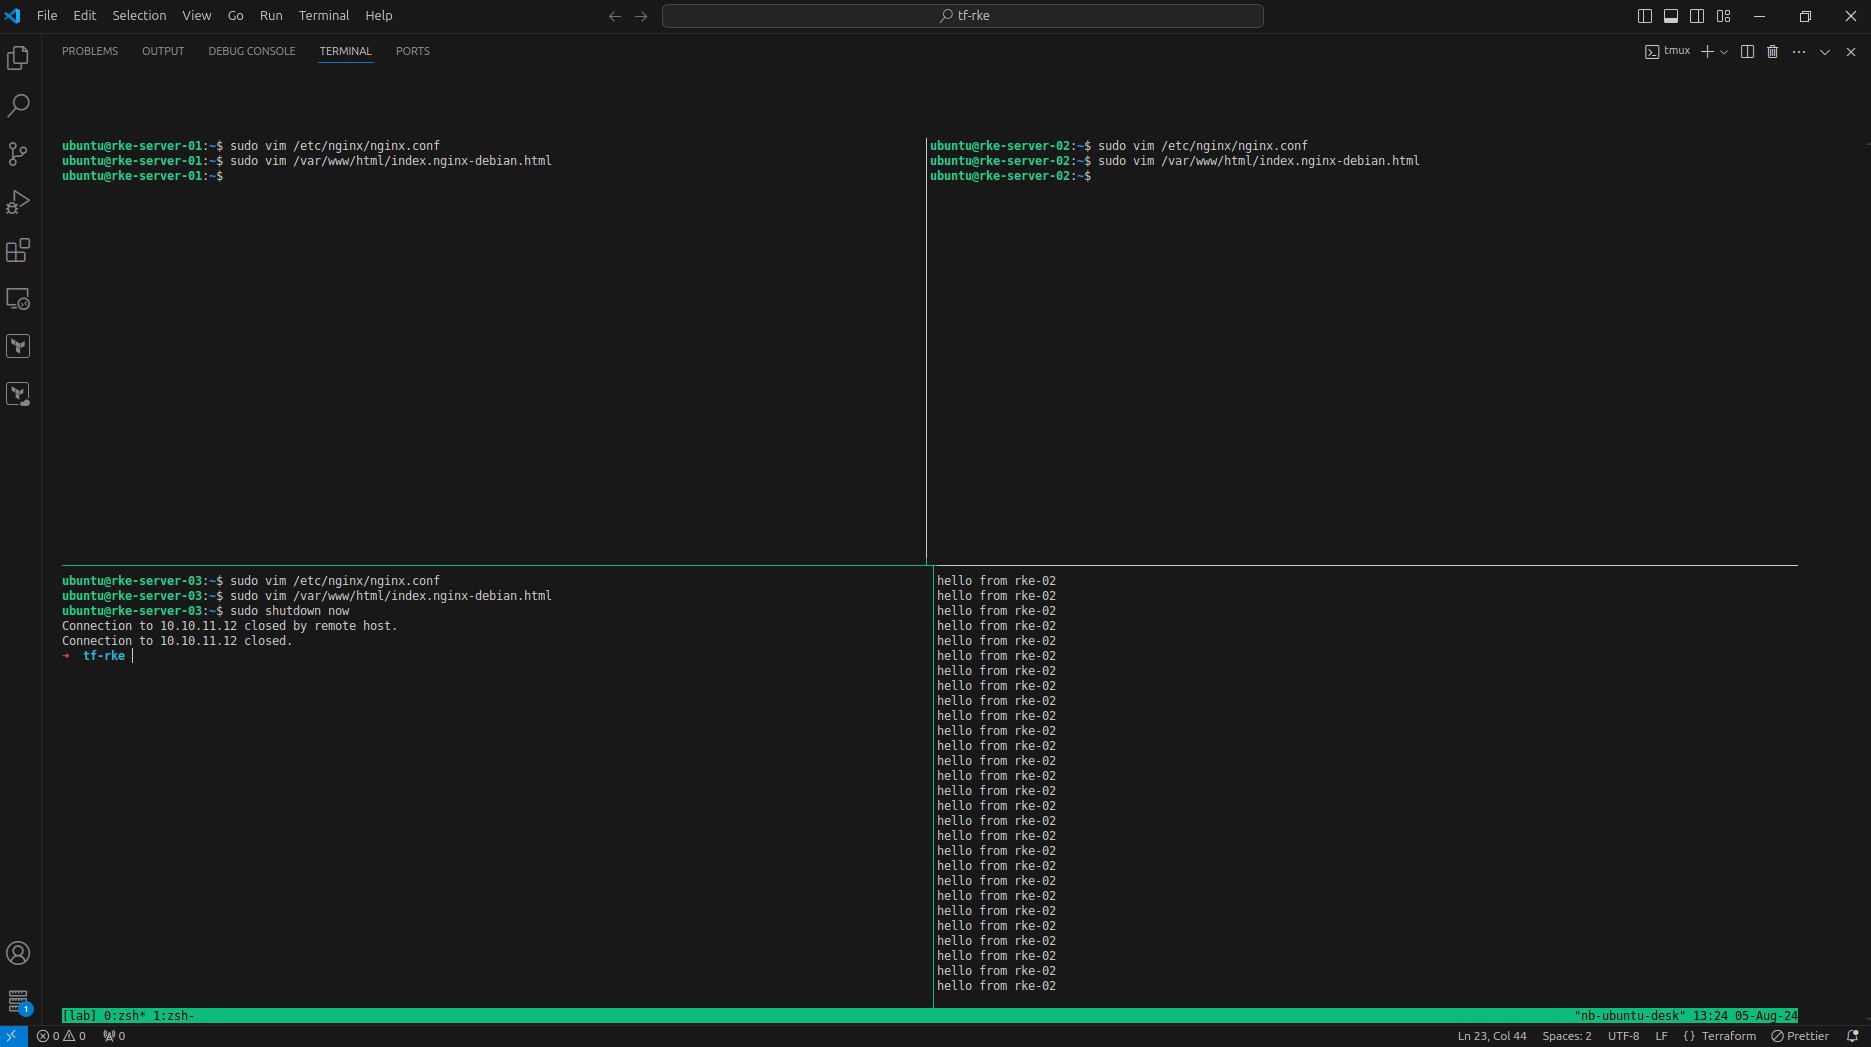This screenshot has width=1871, height=1047.
Task: Open Accounts menu in activity bar
Action: pyautogui.click(x=18, y=953)
